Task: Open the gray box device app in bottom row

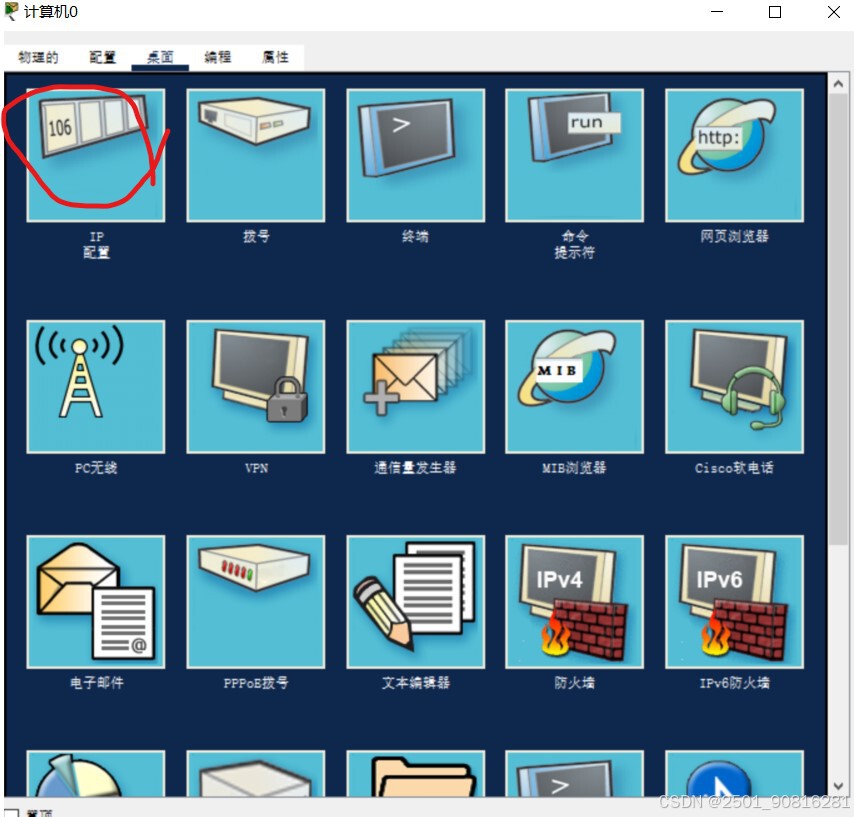Action: [255, 773]
